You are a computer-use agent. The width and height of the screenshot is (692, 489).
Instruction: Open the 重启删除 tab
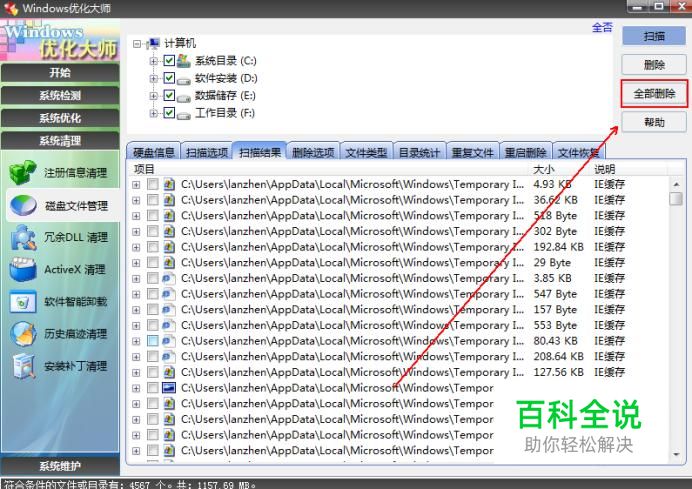pyautogui.click(x=525, y=152)
